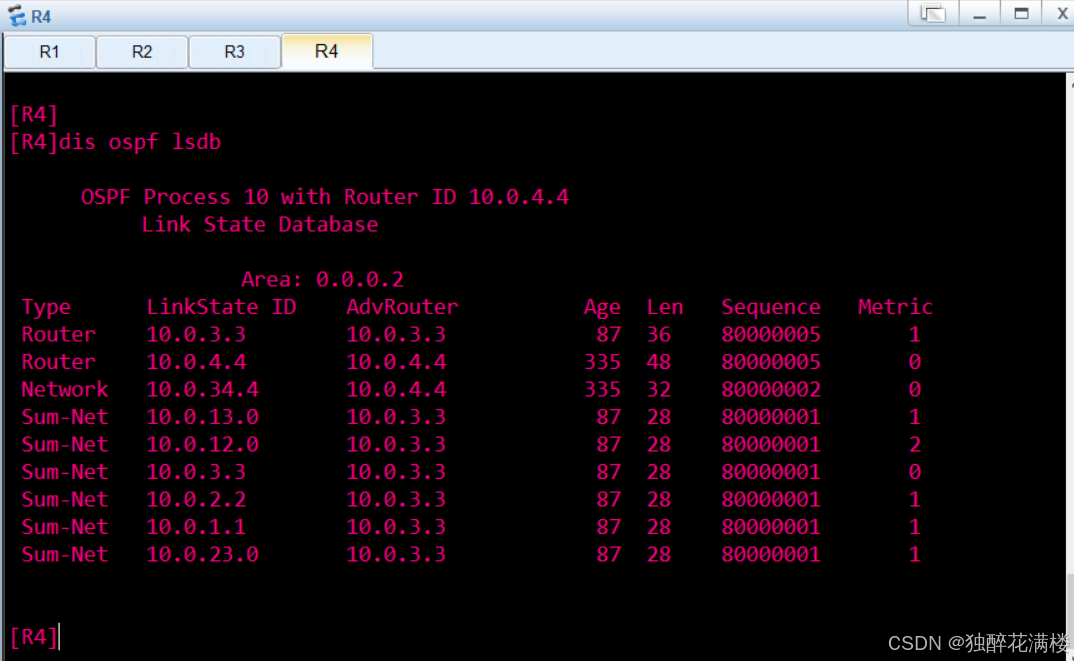
Task: Click LinkState ID 10.0.12.0
Action: tap(203, 445)
